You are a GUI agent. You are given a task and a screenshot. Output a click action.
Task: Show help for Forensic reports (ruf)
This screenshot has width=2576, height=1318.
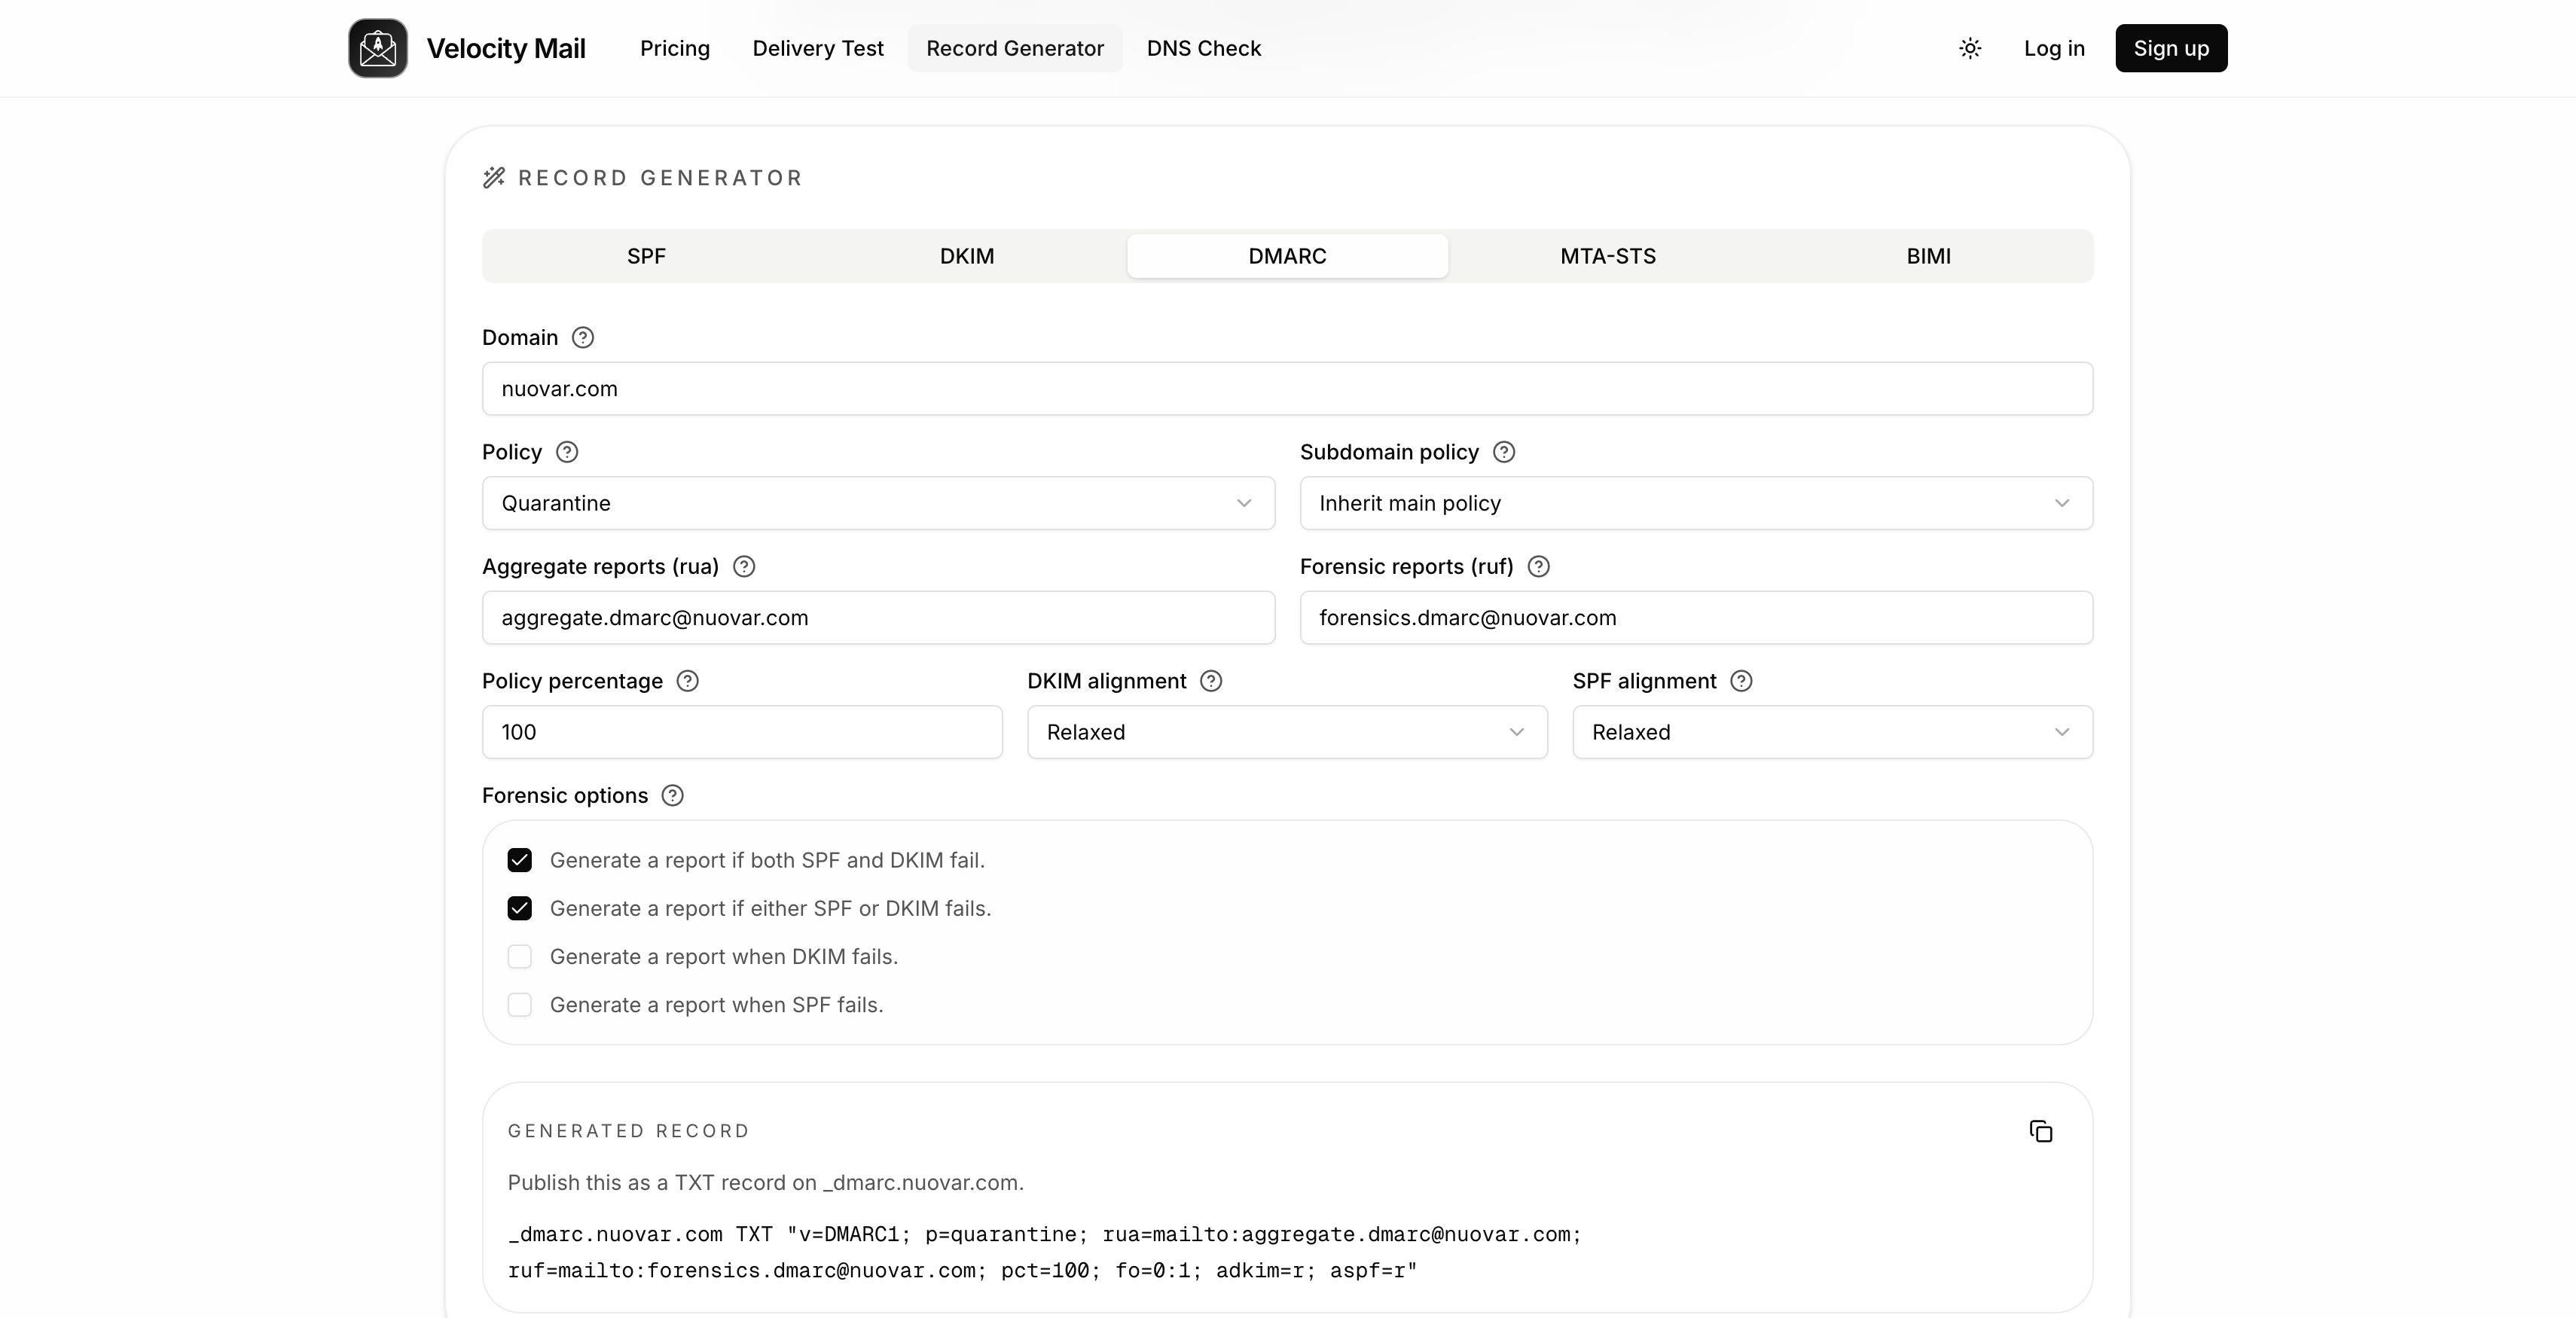click(x=1539, y=567)
